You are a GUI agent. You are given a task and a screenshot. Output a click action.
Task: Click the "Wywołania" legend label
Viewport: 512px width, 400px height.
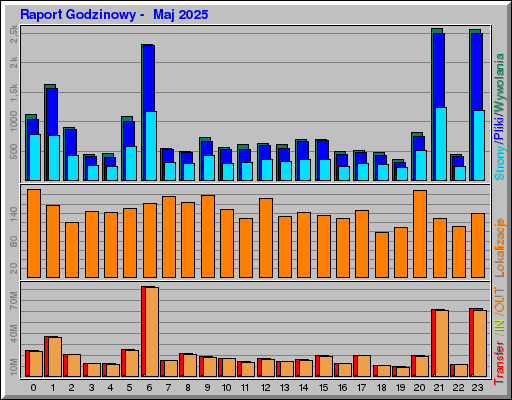499,82
